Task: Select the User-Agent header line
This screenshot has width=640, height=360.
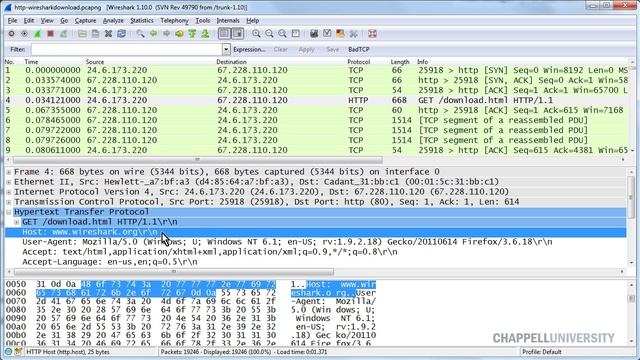Action: (x=287, y=242)
